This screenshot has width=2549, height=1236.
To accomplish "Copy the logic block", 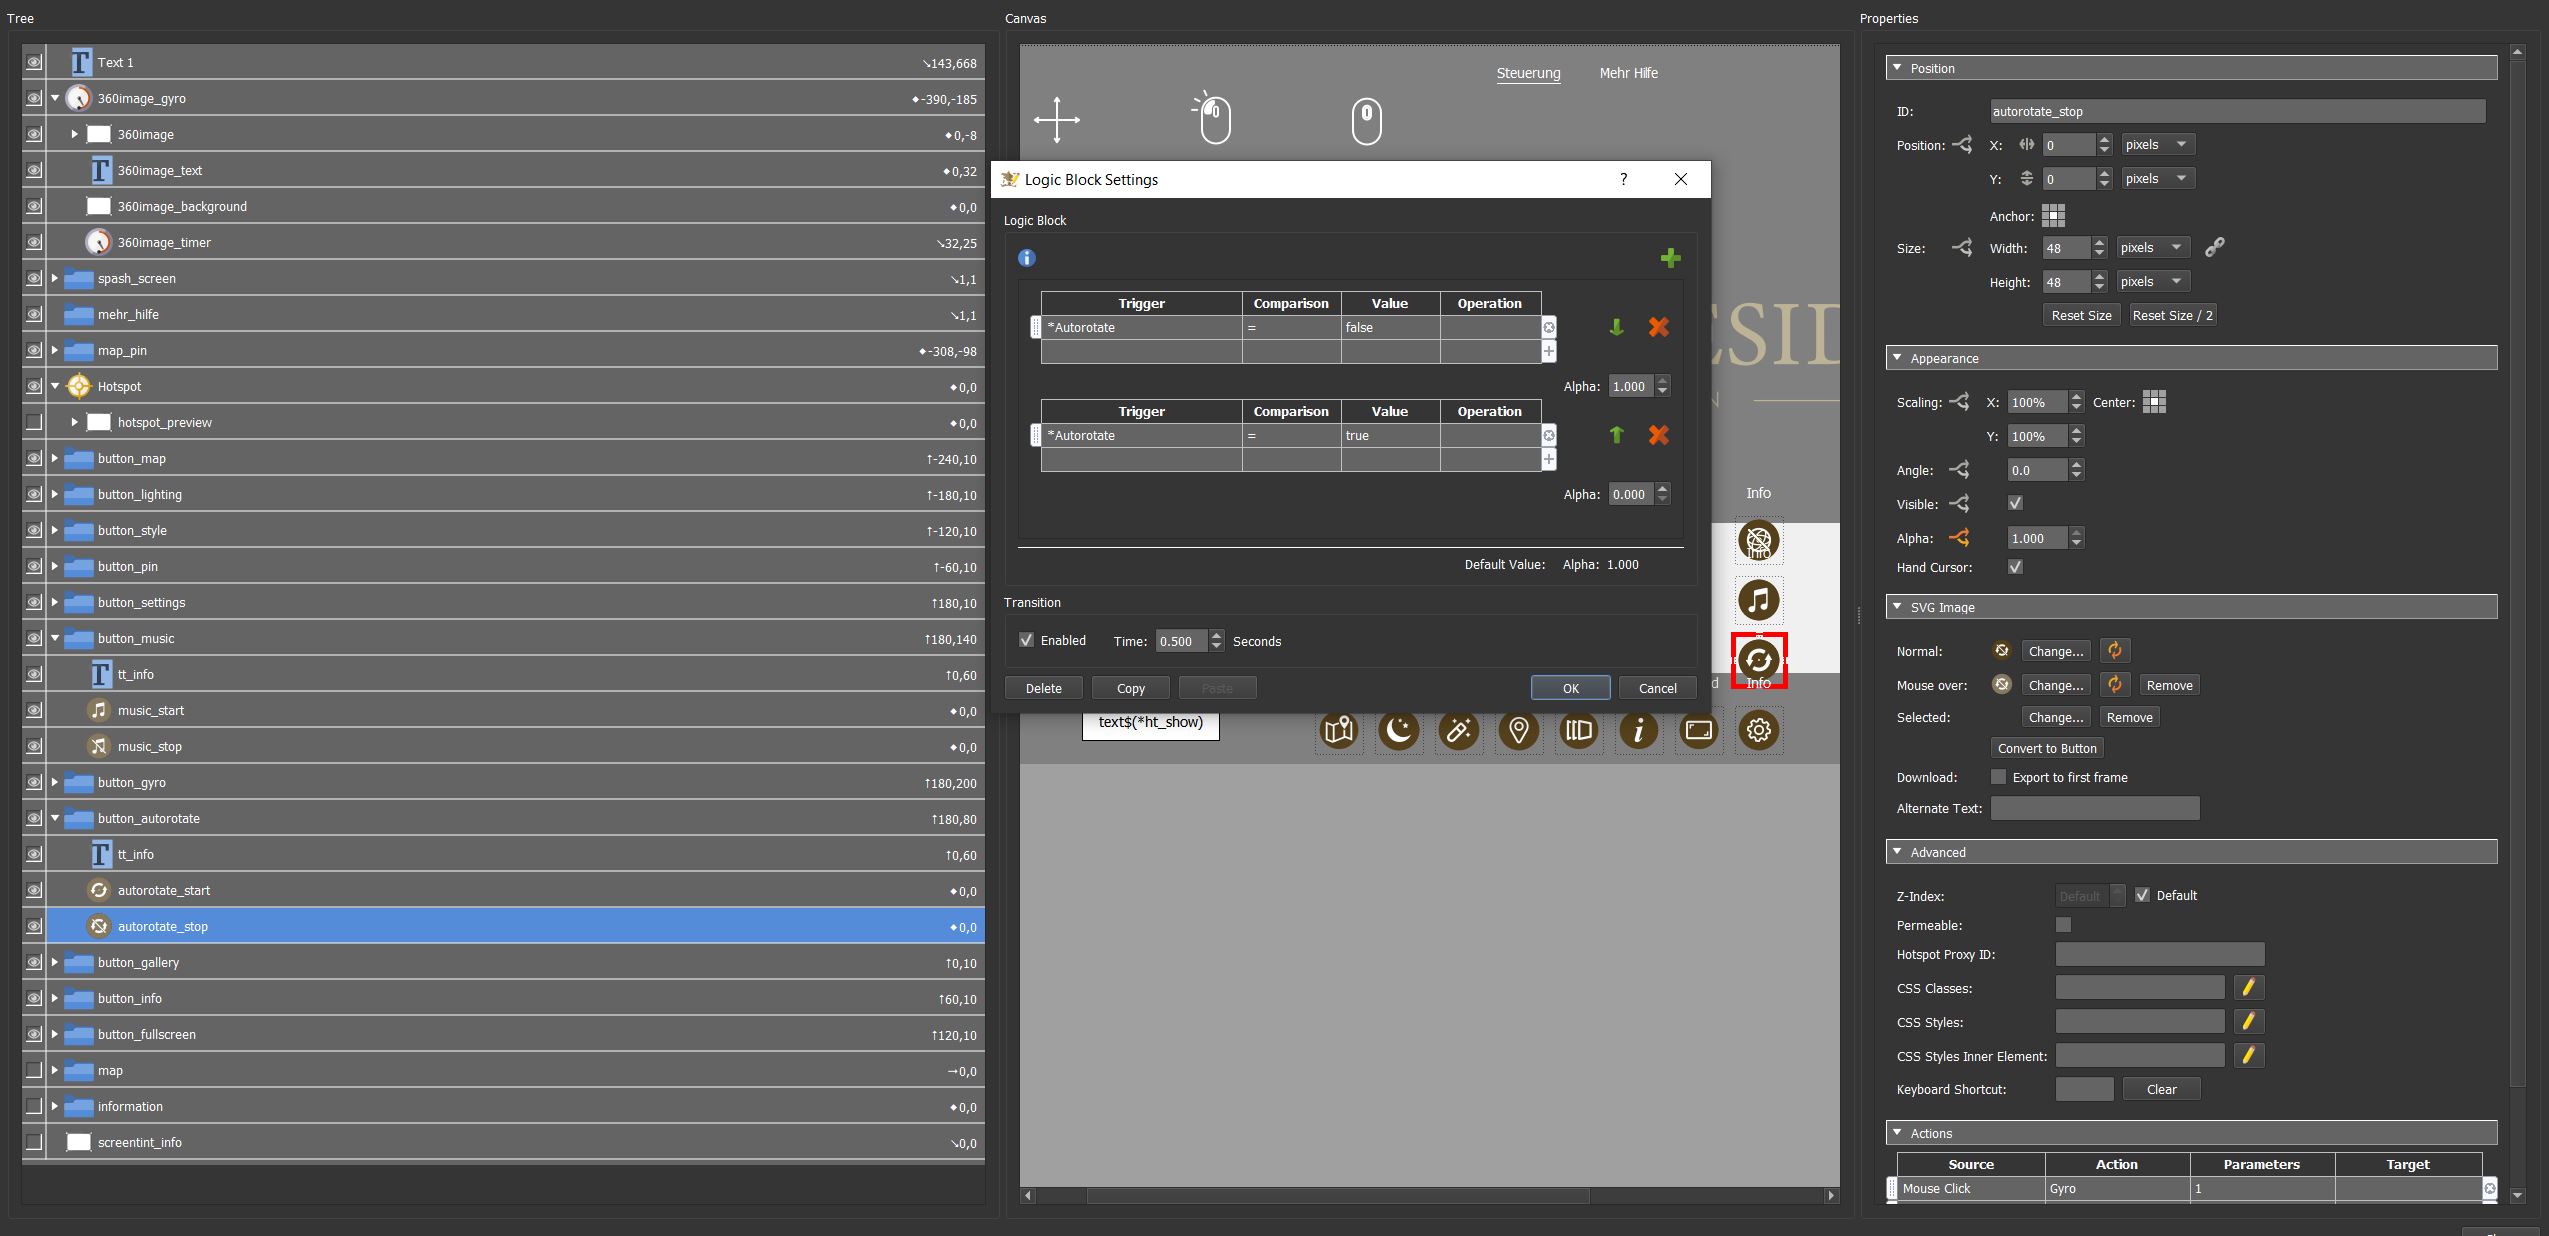I will coord(1131,688).
